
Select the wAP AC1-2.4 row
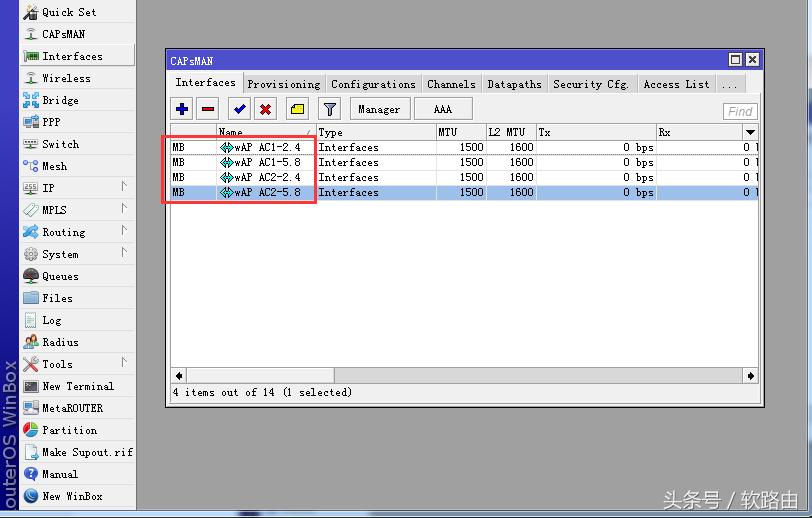tap(465, 148)
